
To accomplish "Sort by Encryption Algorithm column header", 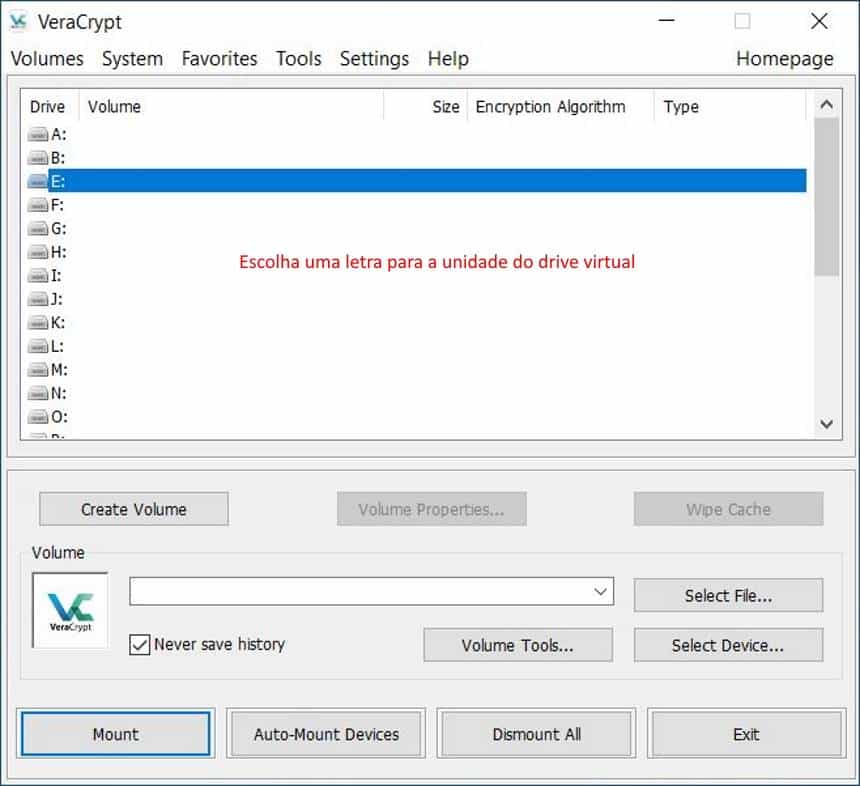I will tap(560, 106).
